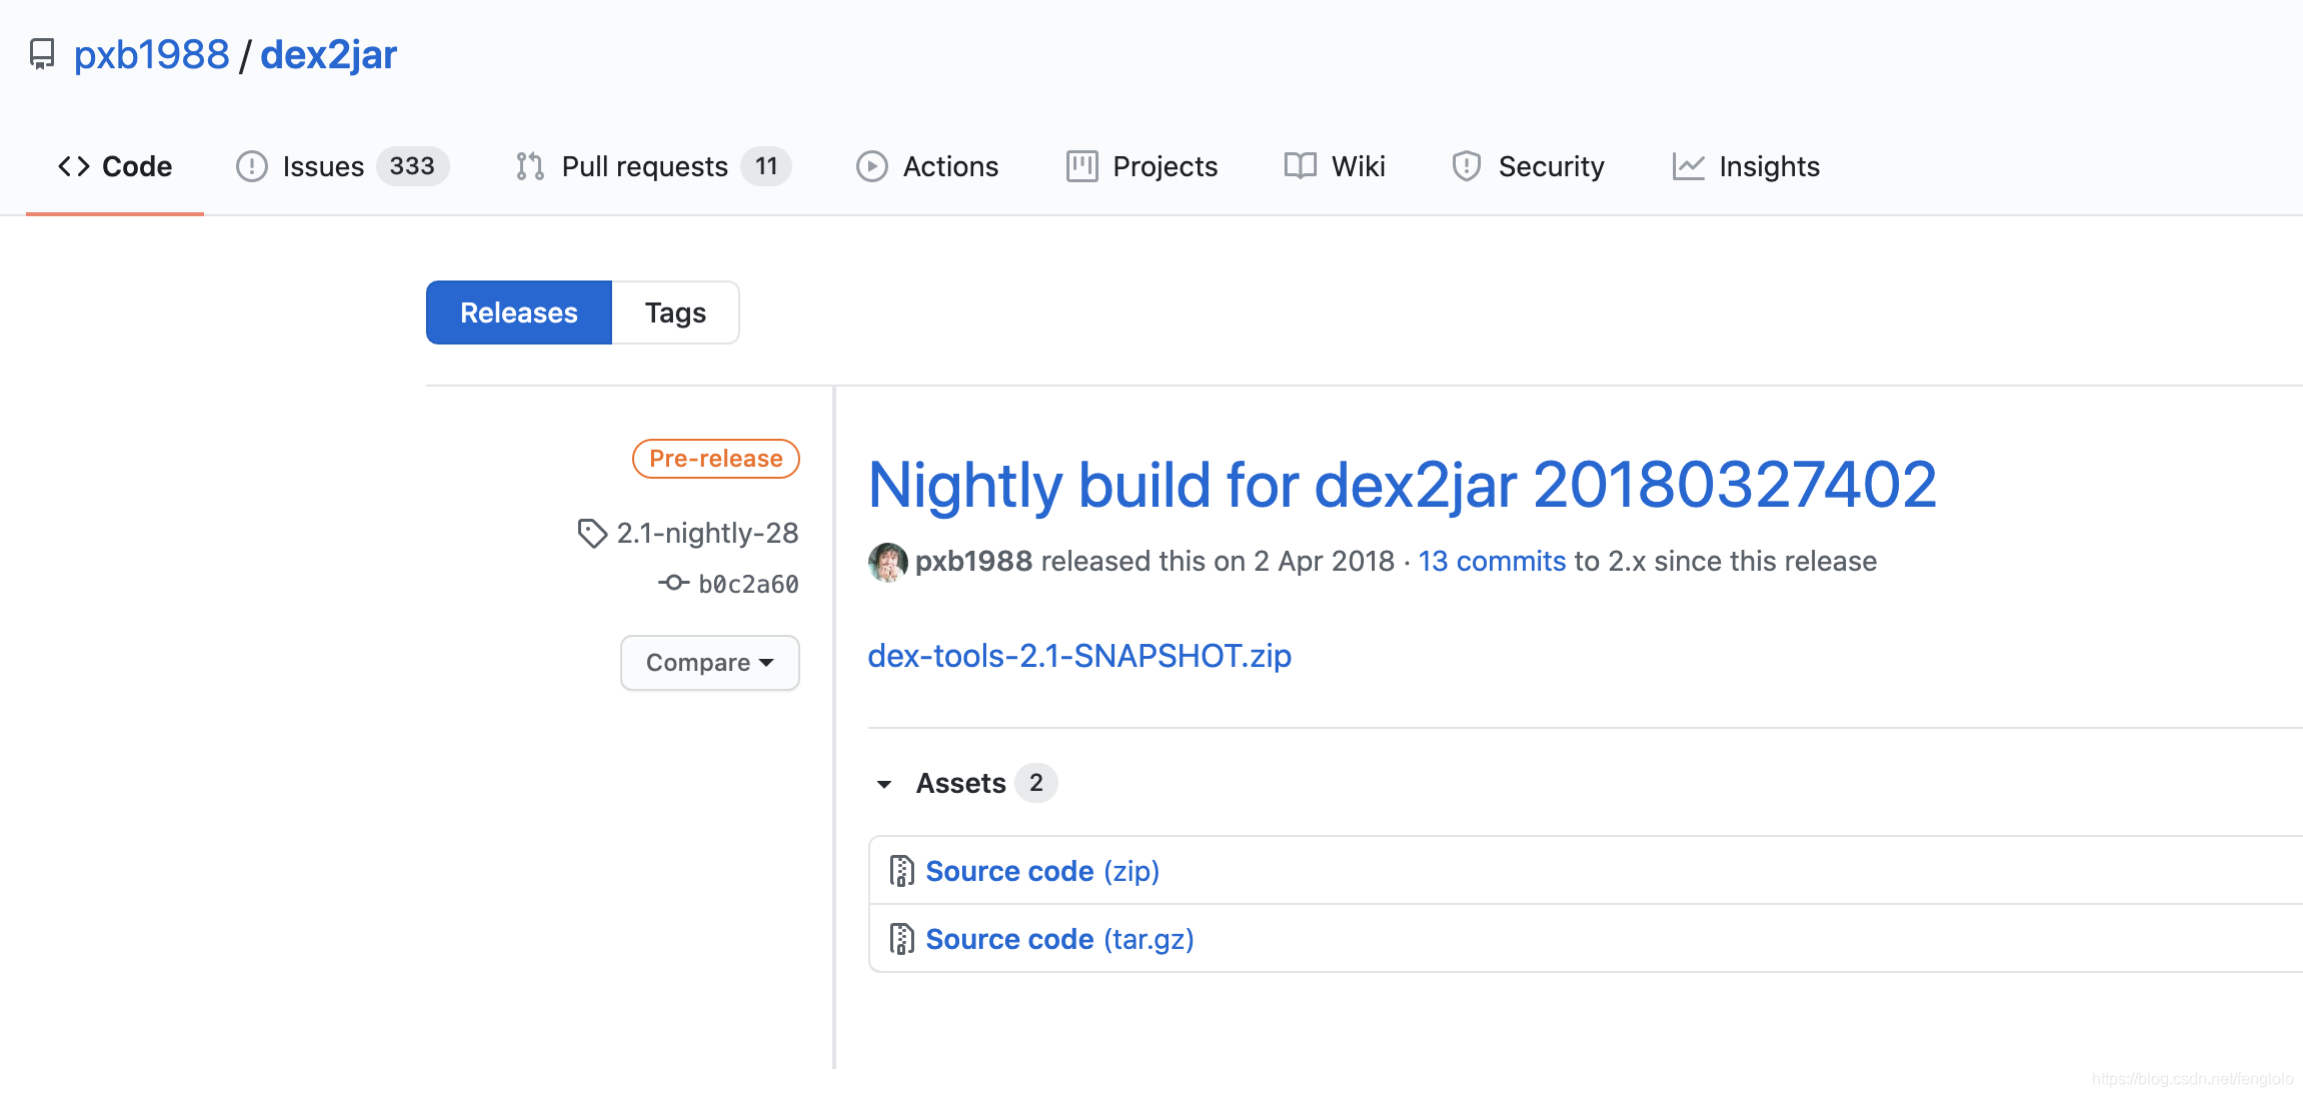Click the Security shield icon
Image resolution: width=2303 pixels, height=1097 pixels.
pos(1466,166)
